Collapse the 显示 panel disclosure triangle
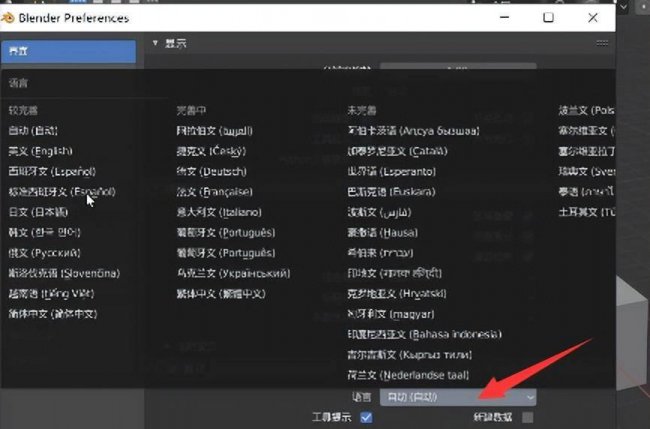This screenshot has height=429, width=650. (155, 43)
